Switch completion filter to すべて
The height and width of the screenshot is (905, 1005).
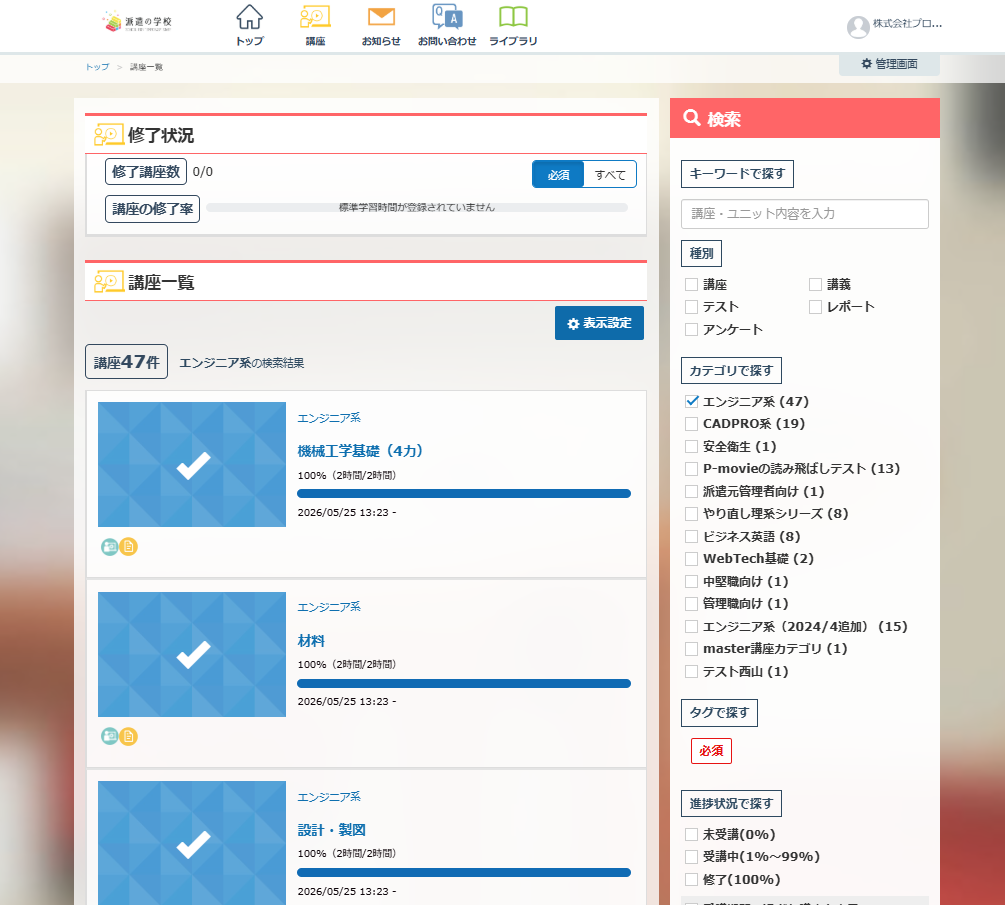pyautogui.click(x=610, y=174)
